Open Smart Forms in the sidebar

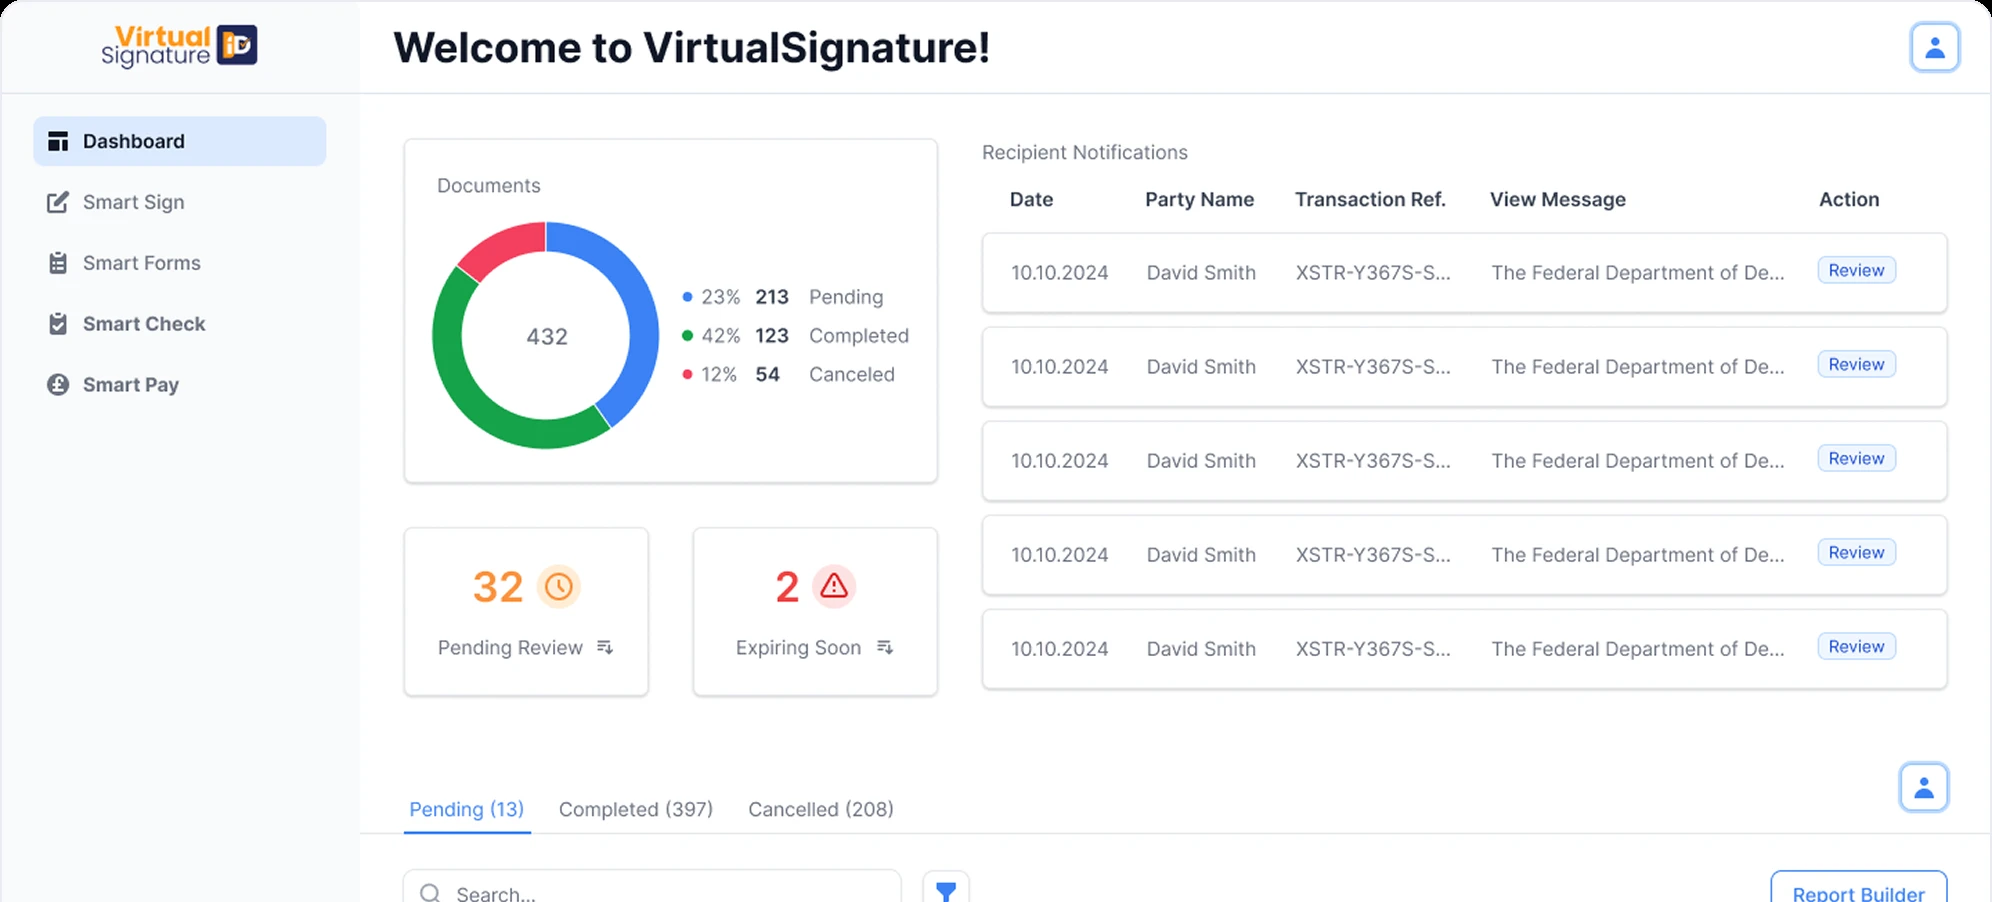[x=141, y=263]
